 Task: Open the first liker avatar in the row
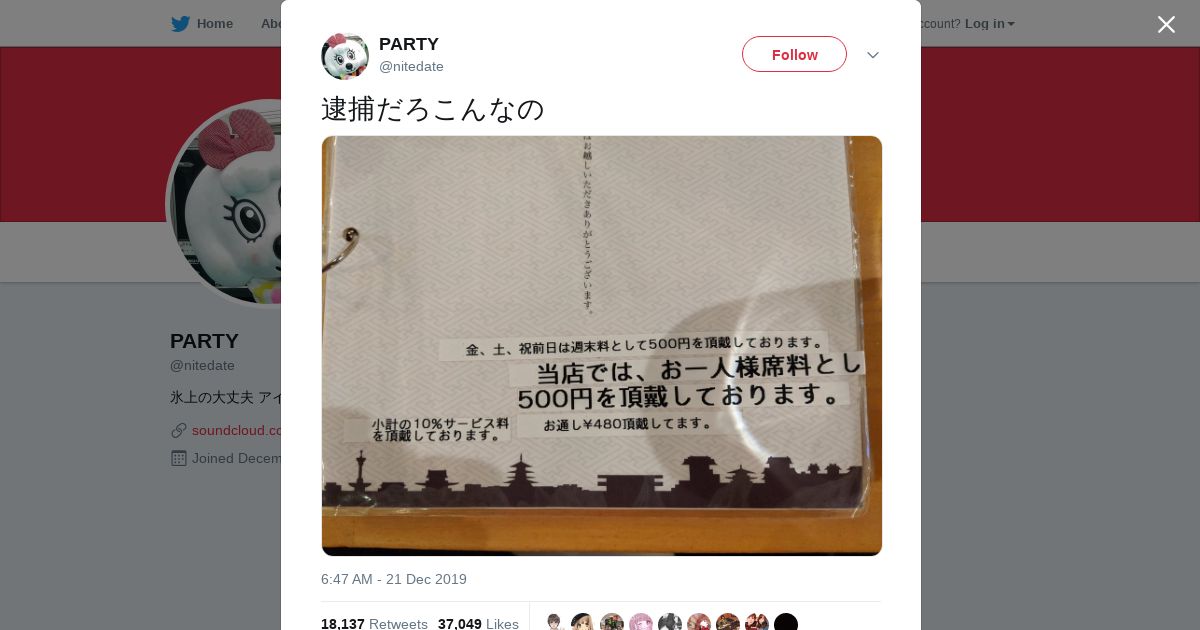point(554,622)
